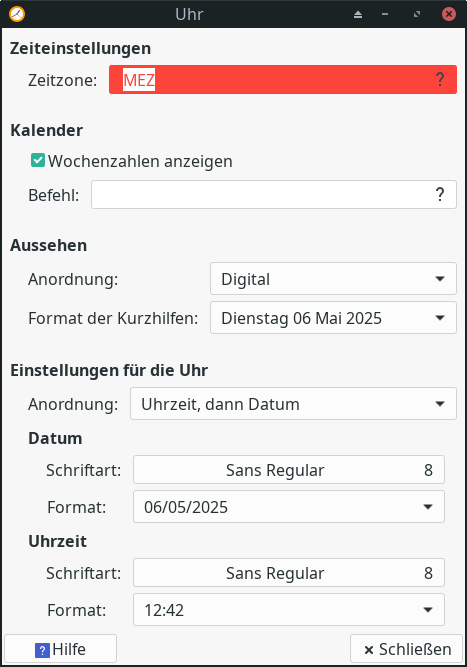Screen dimensions: 467x667
Task: Click the Uhr window title text
Action: point(189,14)
